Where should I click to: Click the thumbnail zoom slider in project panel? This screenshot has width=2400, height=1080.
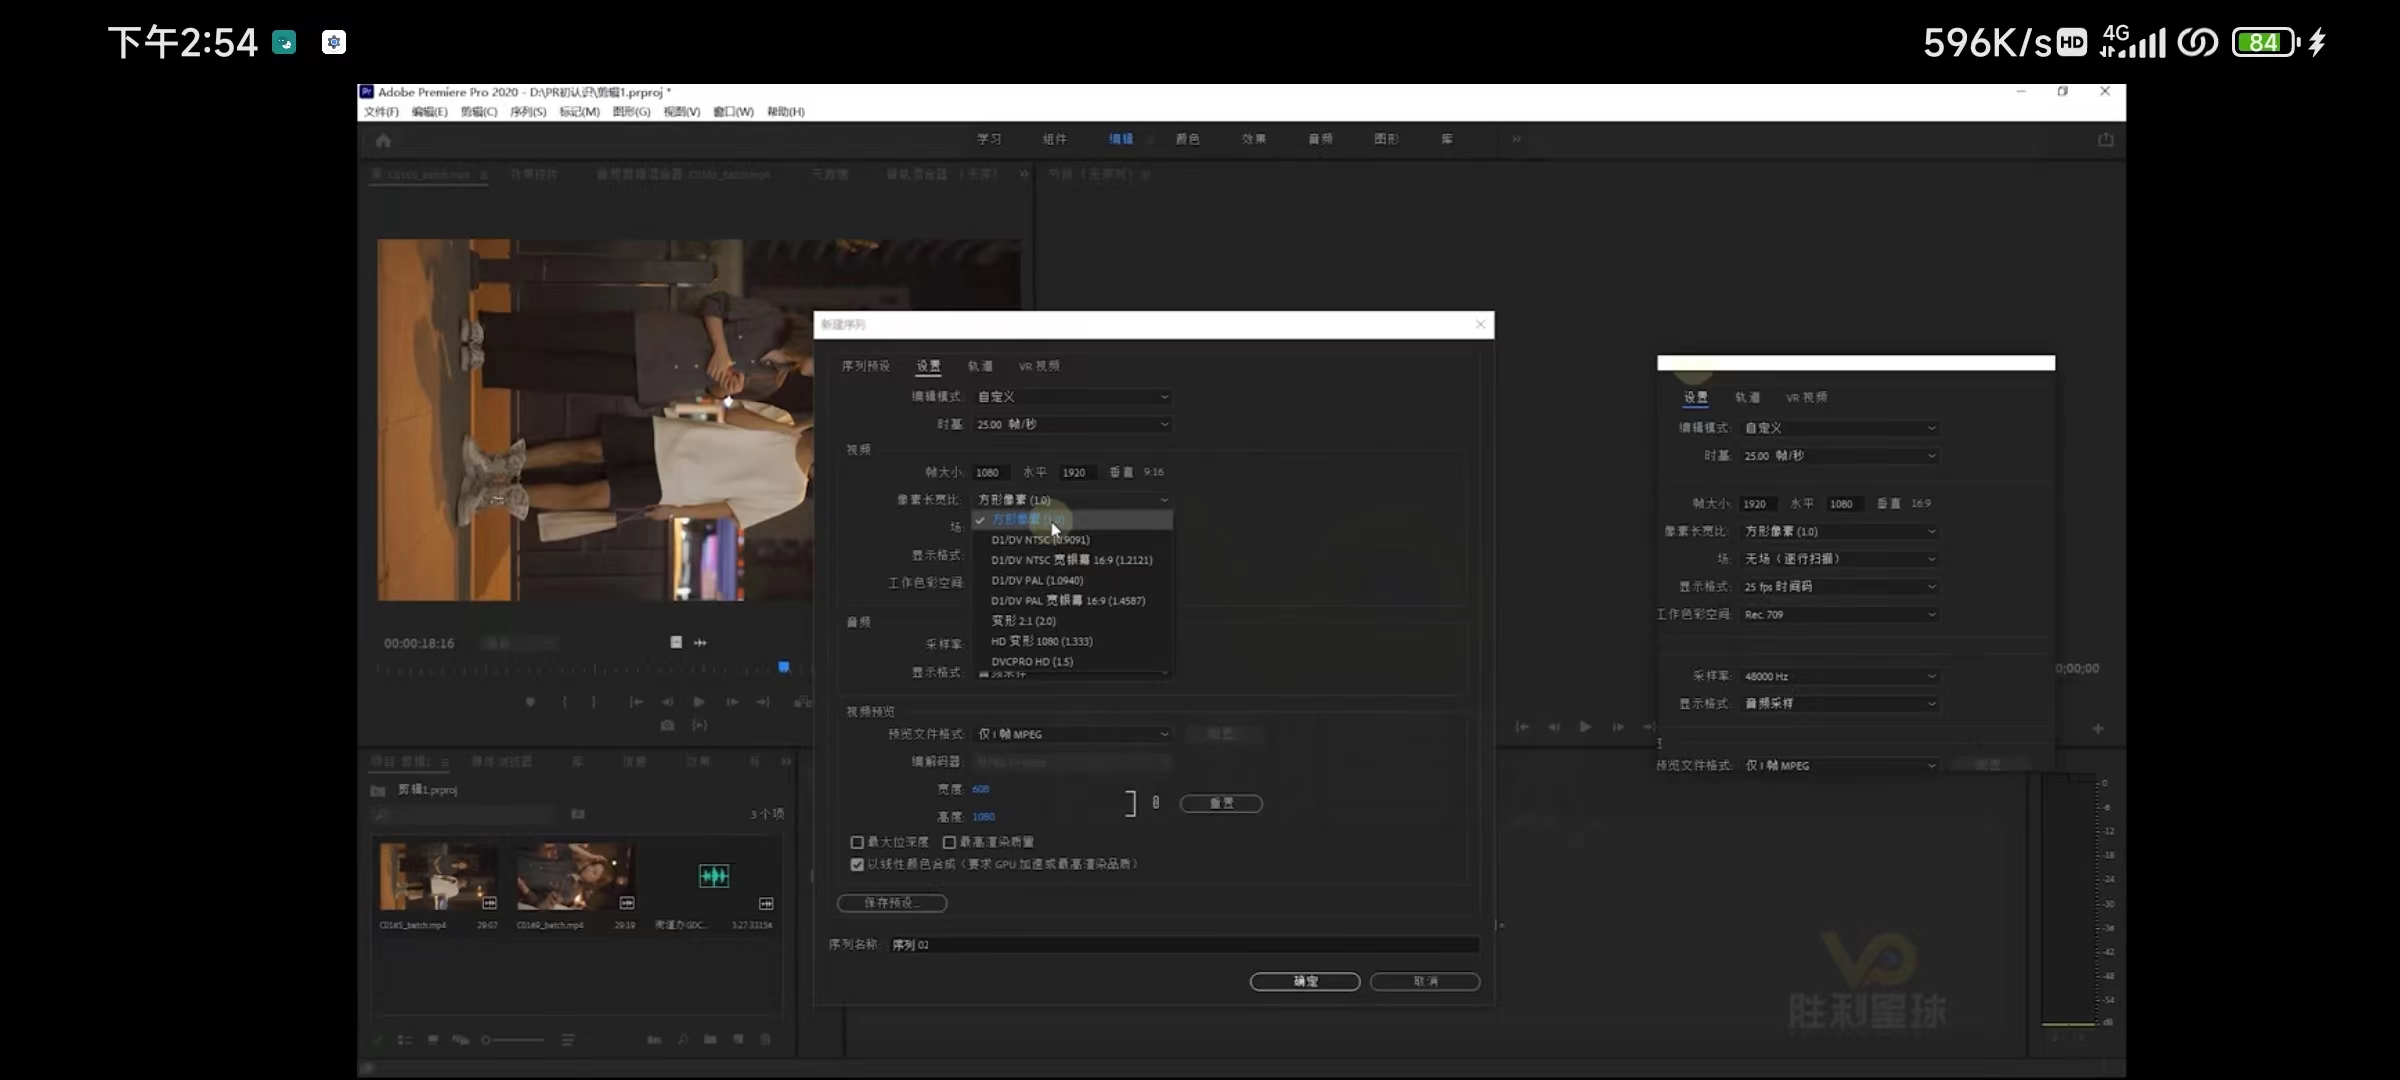[x=514, y=1040]
